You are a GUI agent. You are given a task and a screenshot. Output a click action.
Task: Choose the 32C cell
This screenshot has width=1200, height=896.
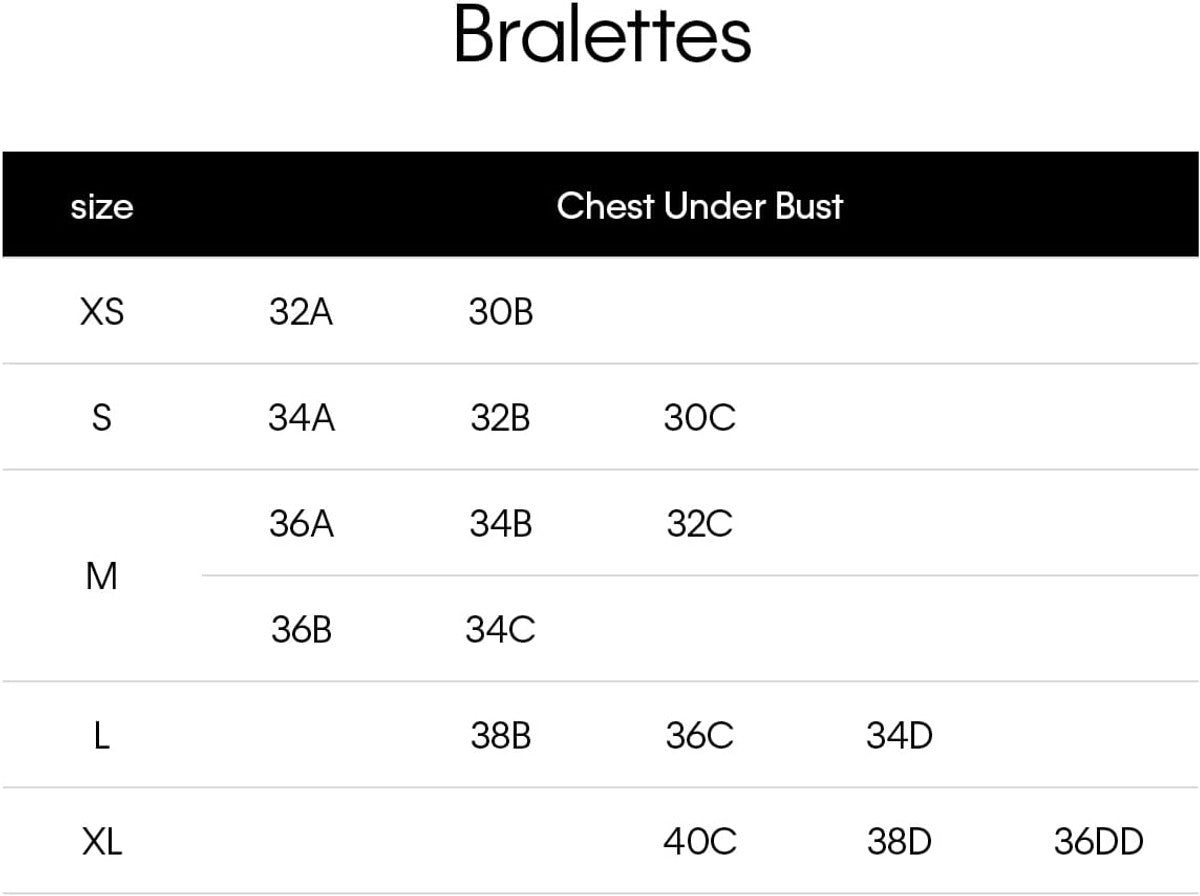click(x=699, y=524)
